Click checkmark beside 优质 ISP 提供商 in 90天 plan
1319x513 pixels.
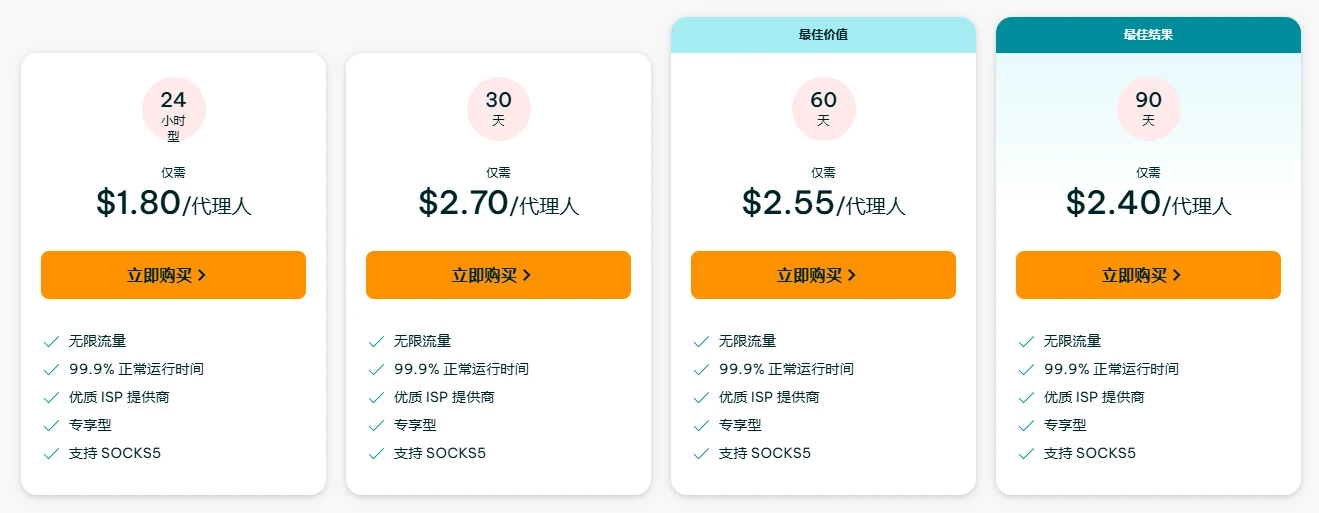click(x=1026, y=398)
